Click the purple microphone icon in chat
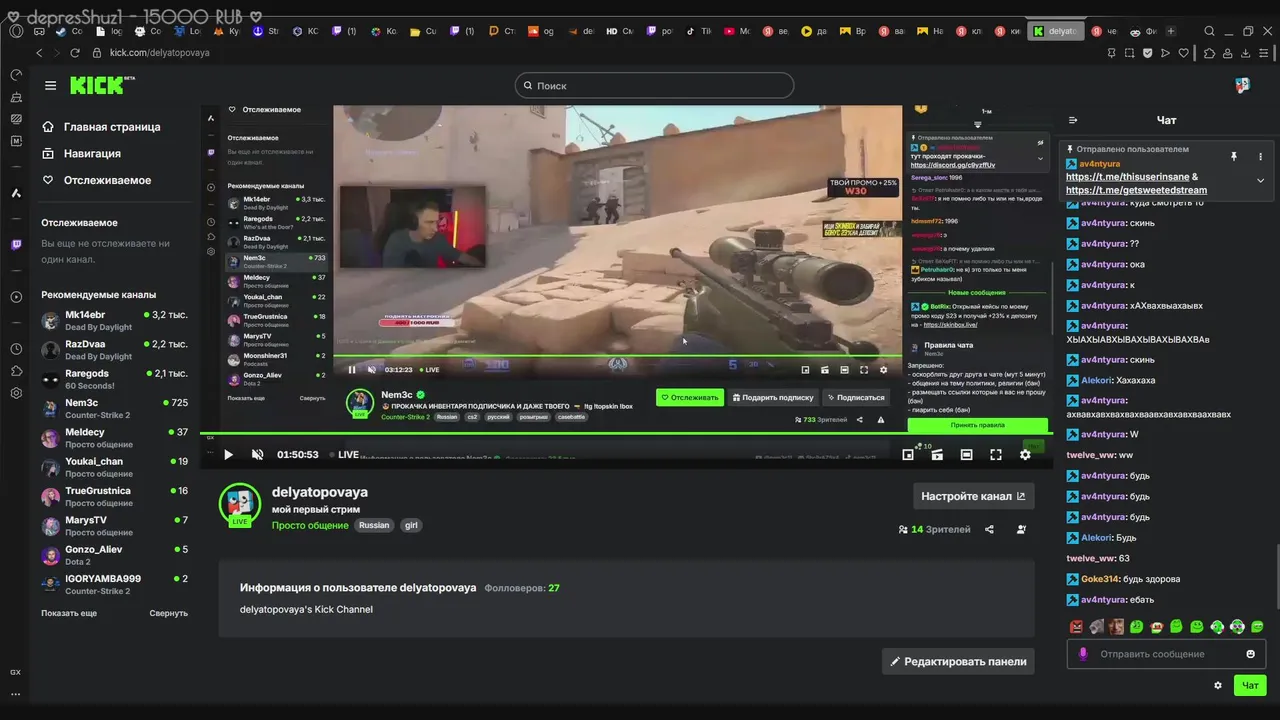The height and width of the screenshot is (720, 1280). 1083,654
